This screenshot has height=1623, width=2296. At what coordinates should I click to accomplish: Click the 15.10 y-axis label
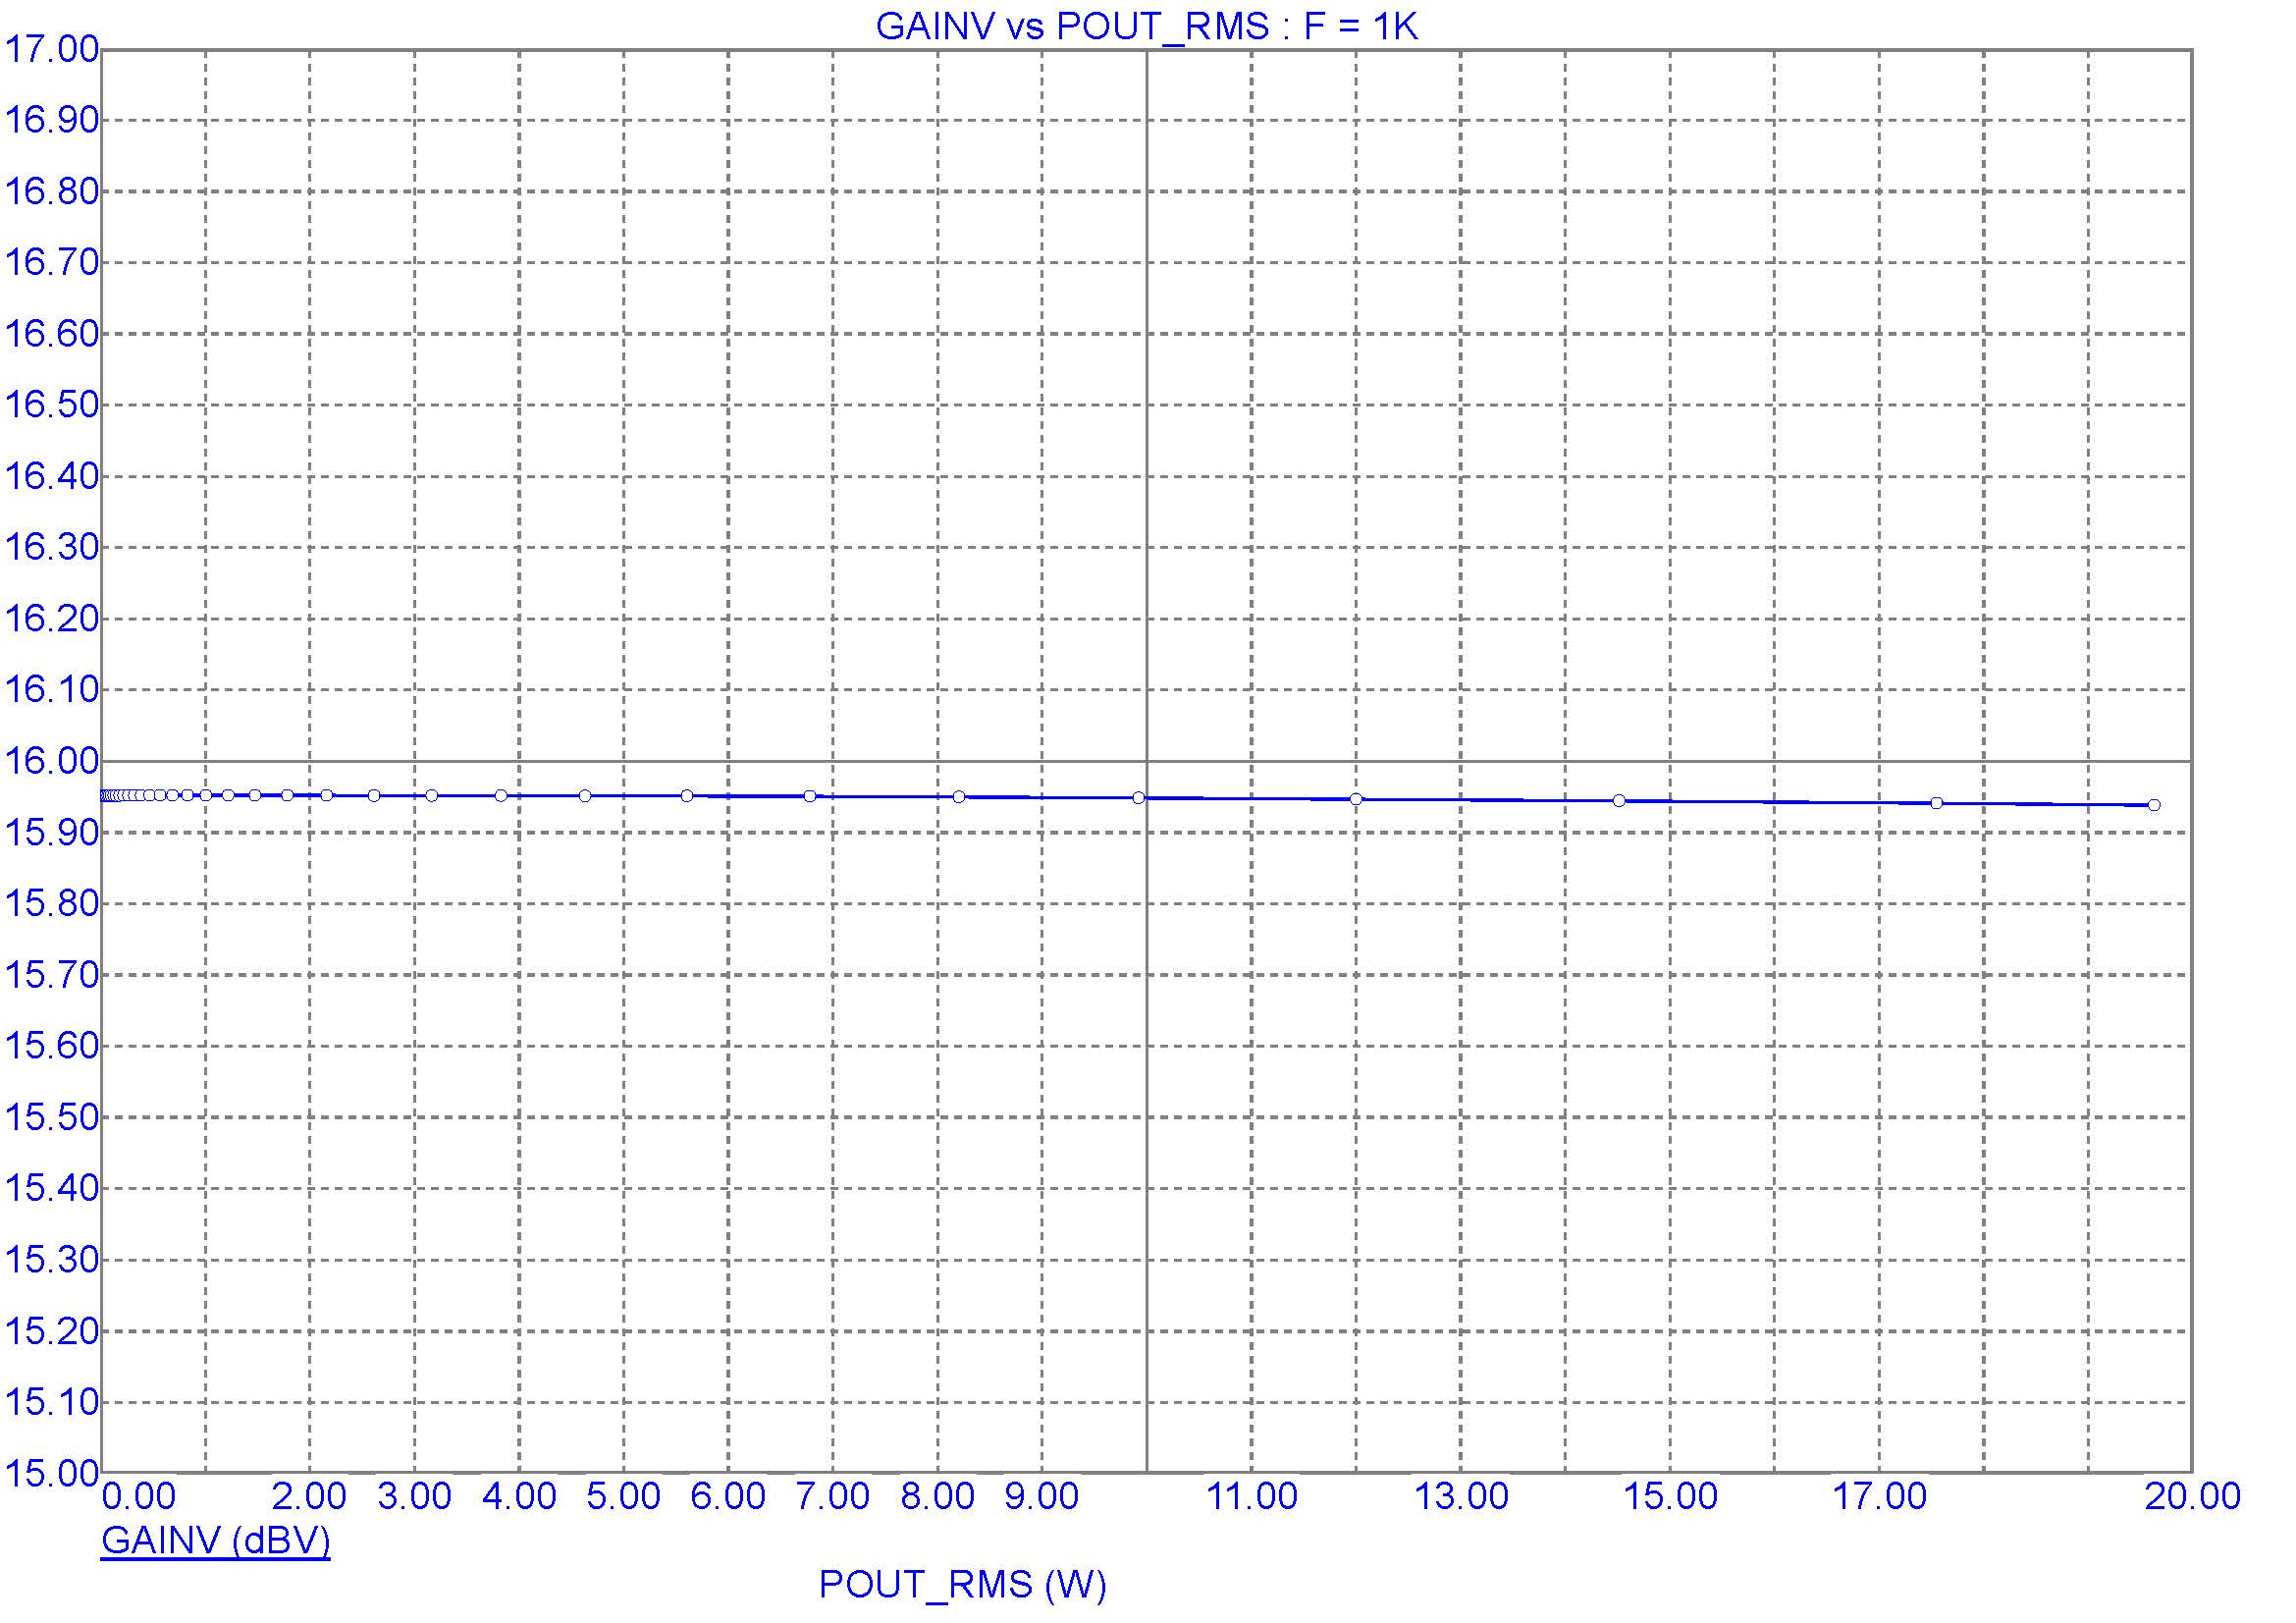point(52,1402)
